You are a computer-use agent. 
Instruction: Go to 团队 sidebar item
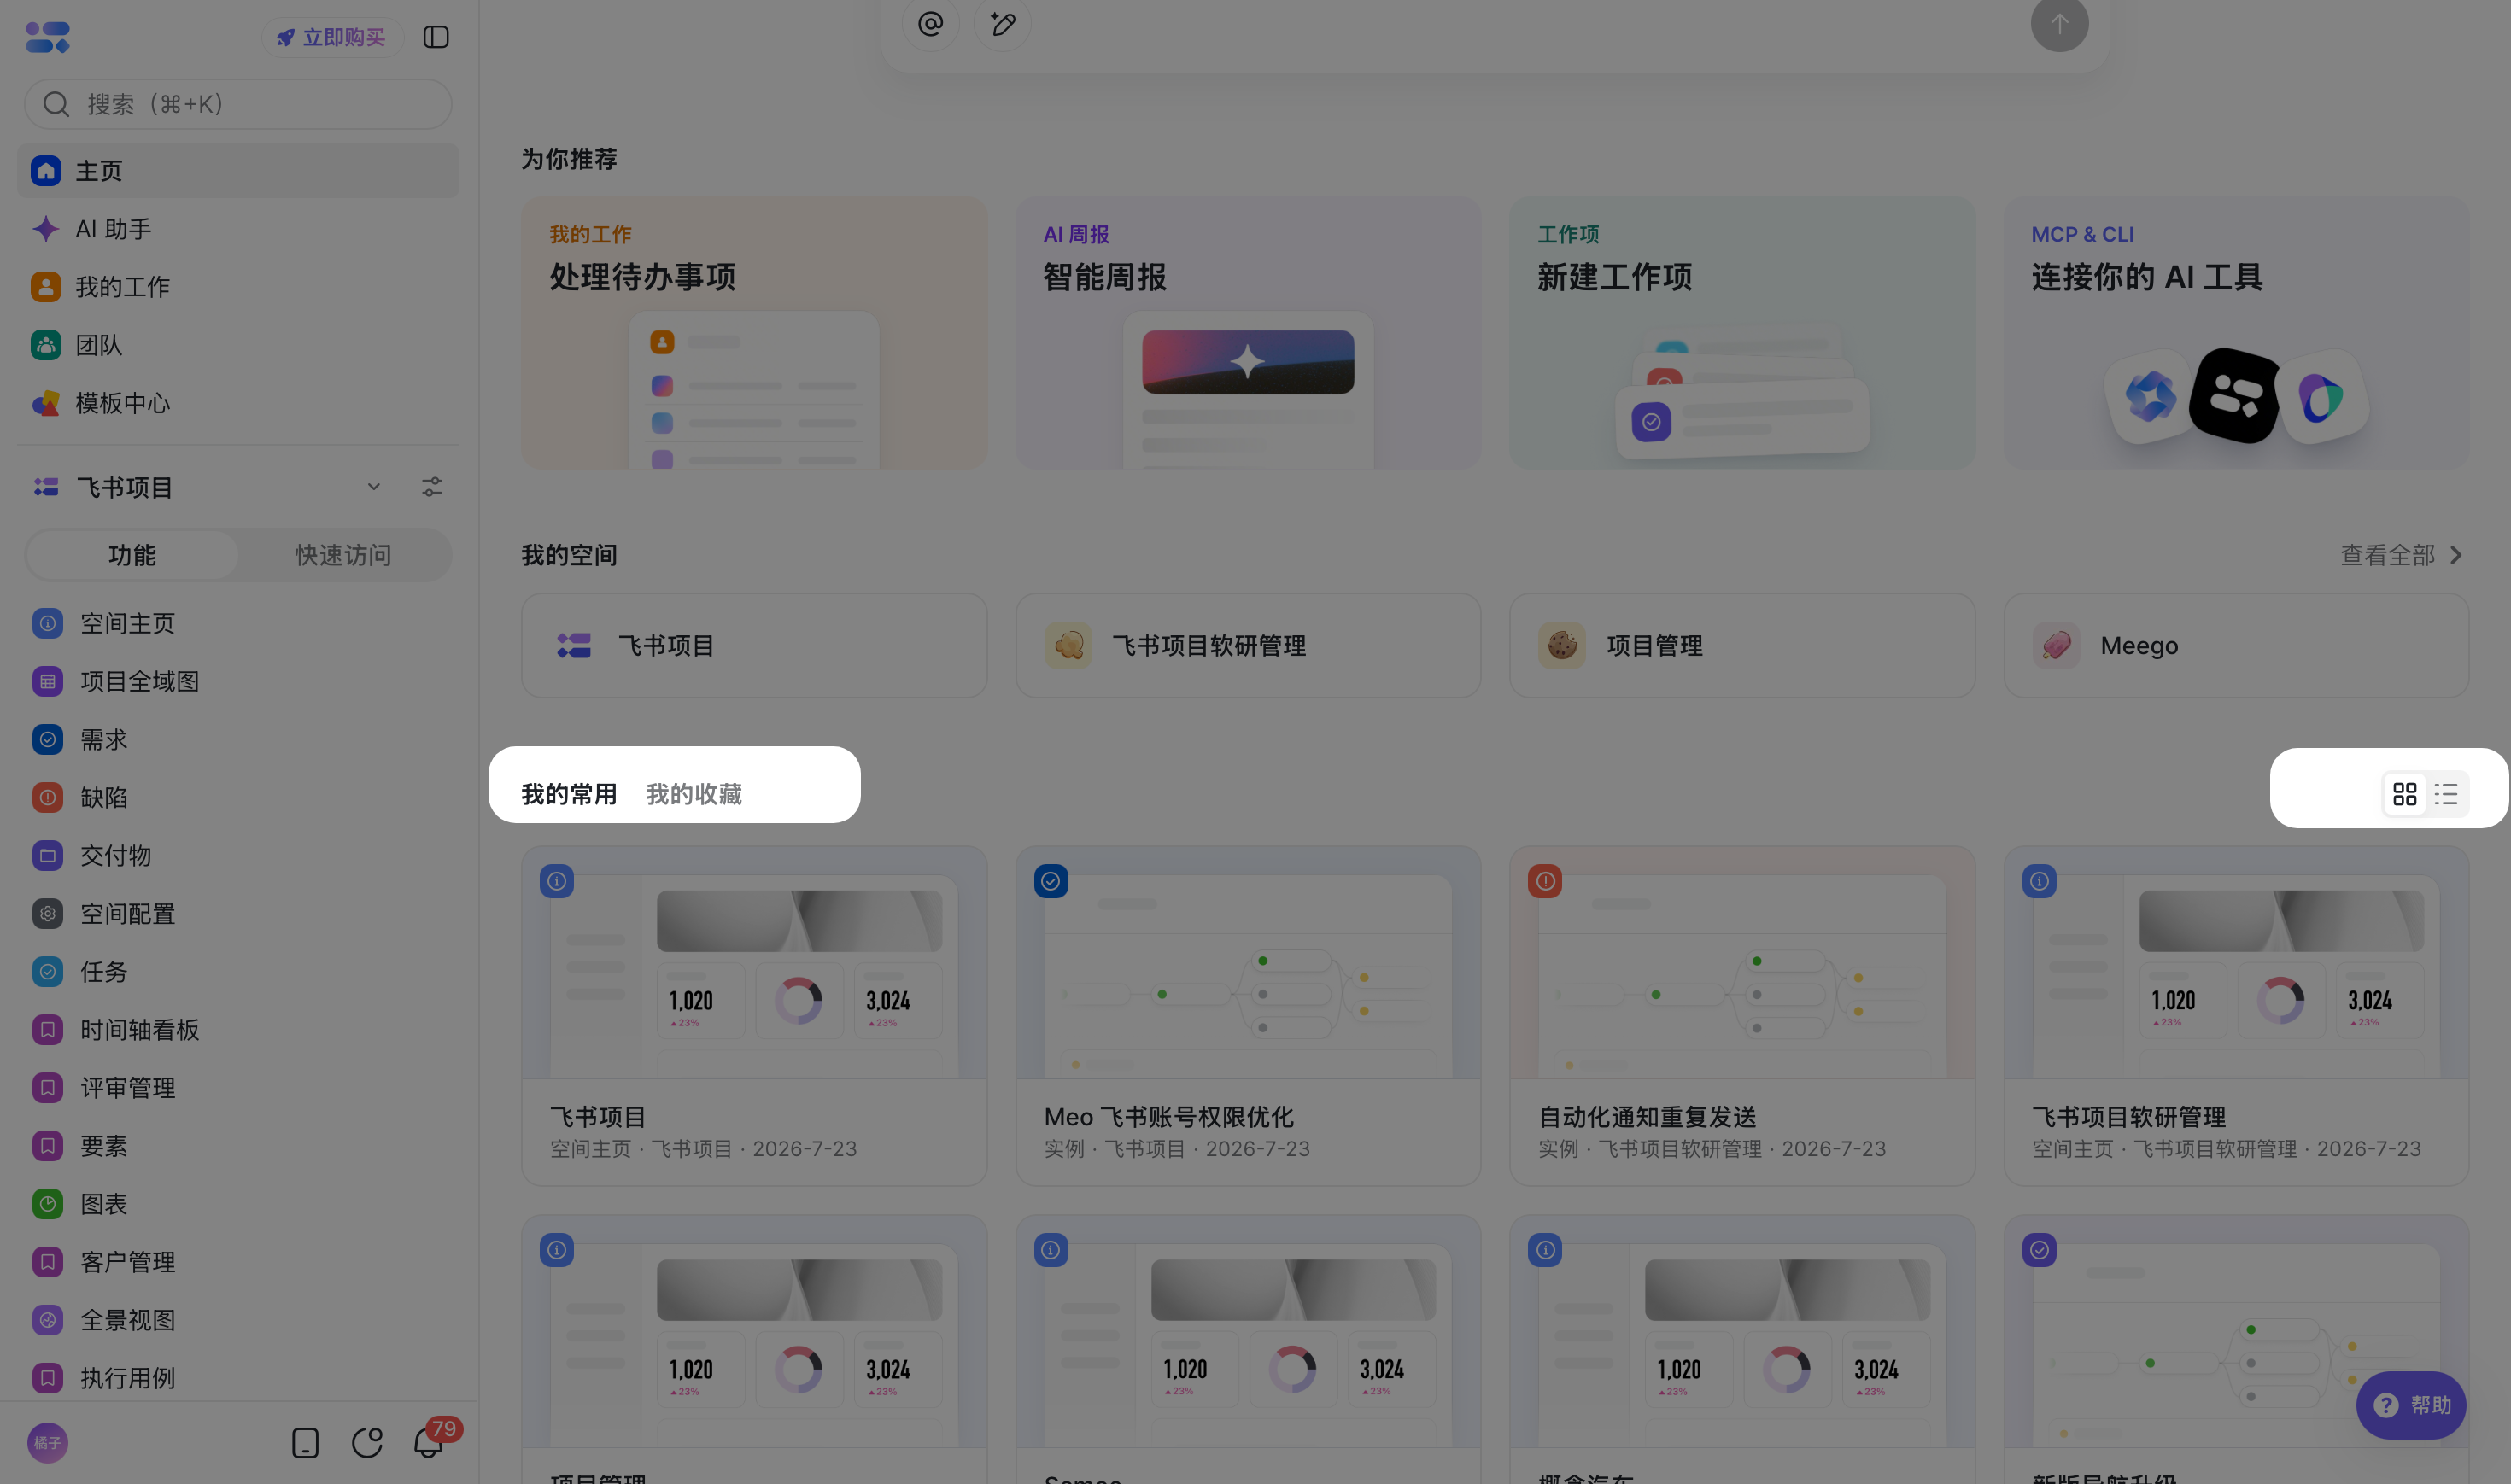click(238, 345)
